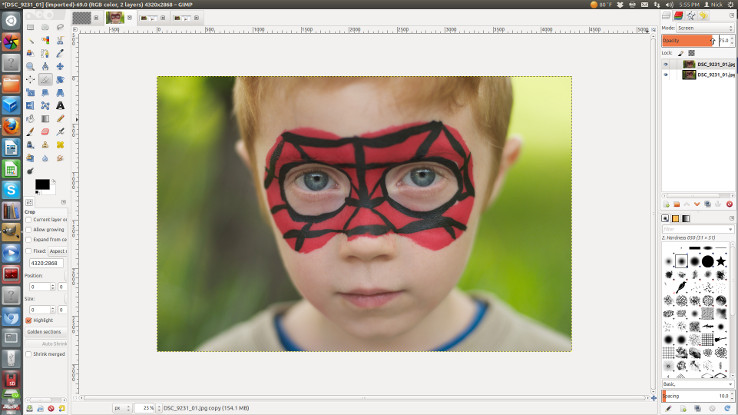
Task: Toggle Lock alpha channel checkerboard icon
Action: point(691,53)
